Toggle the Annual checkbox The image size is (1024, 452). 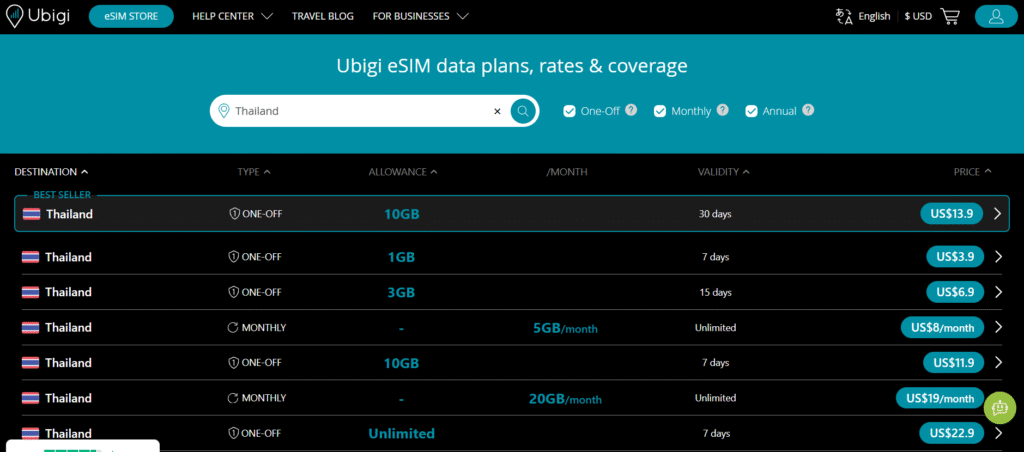[x=751, y=110]
